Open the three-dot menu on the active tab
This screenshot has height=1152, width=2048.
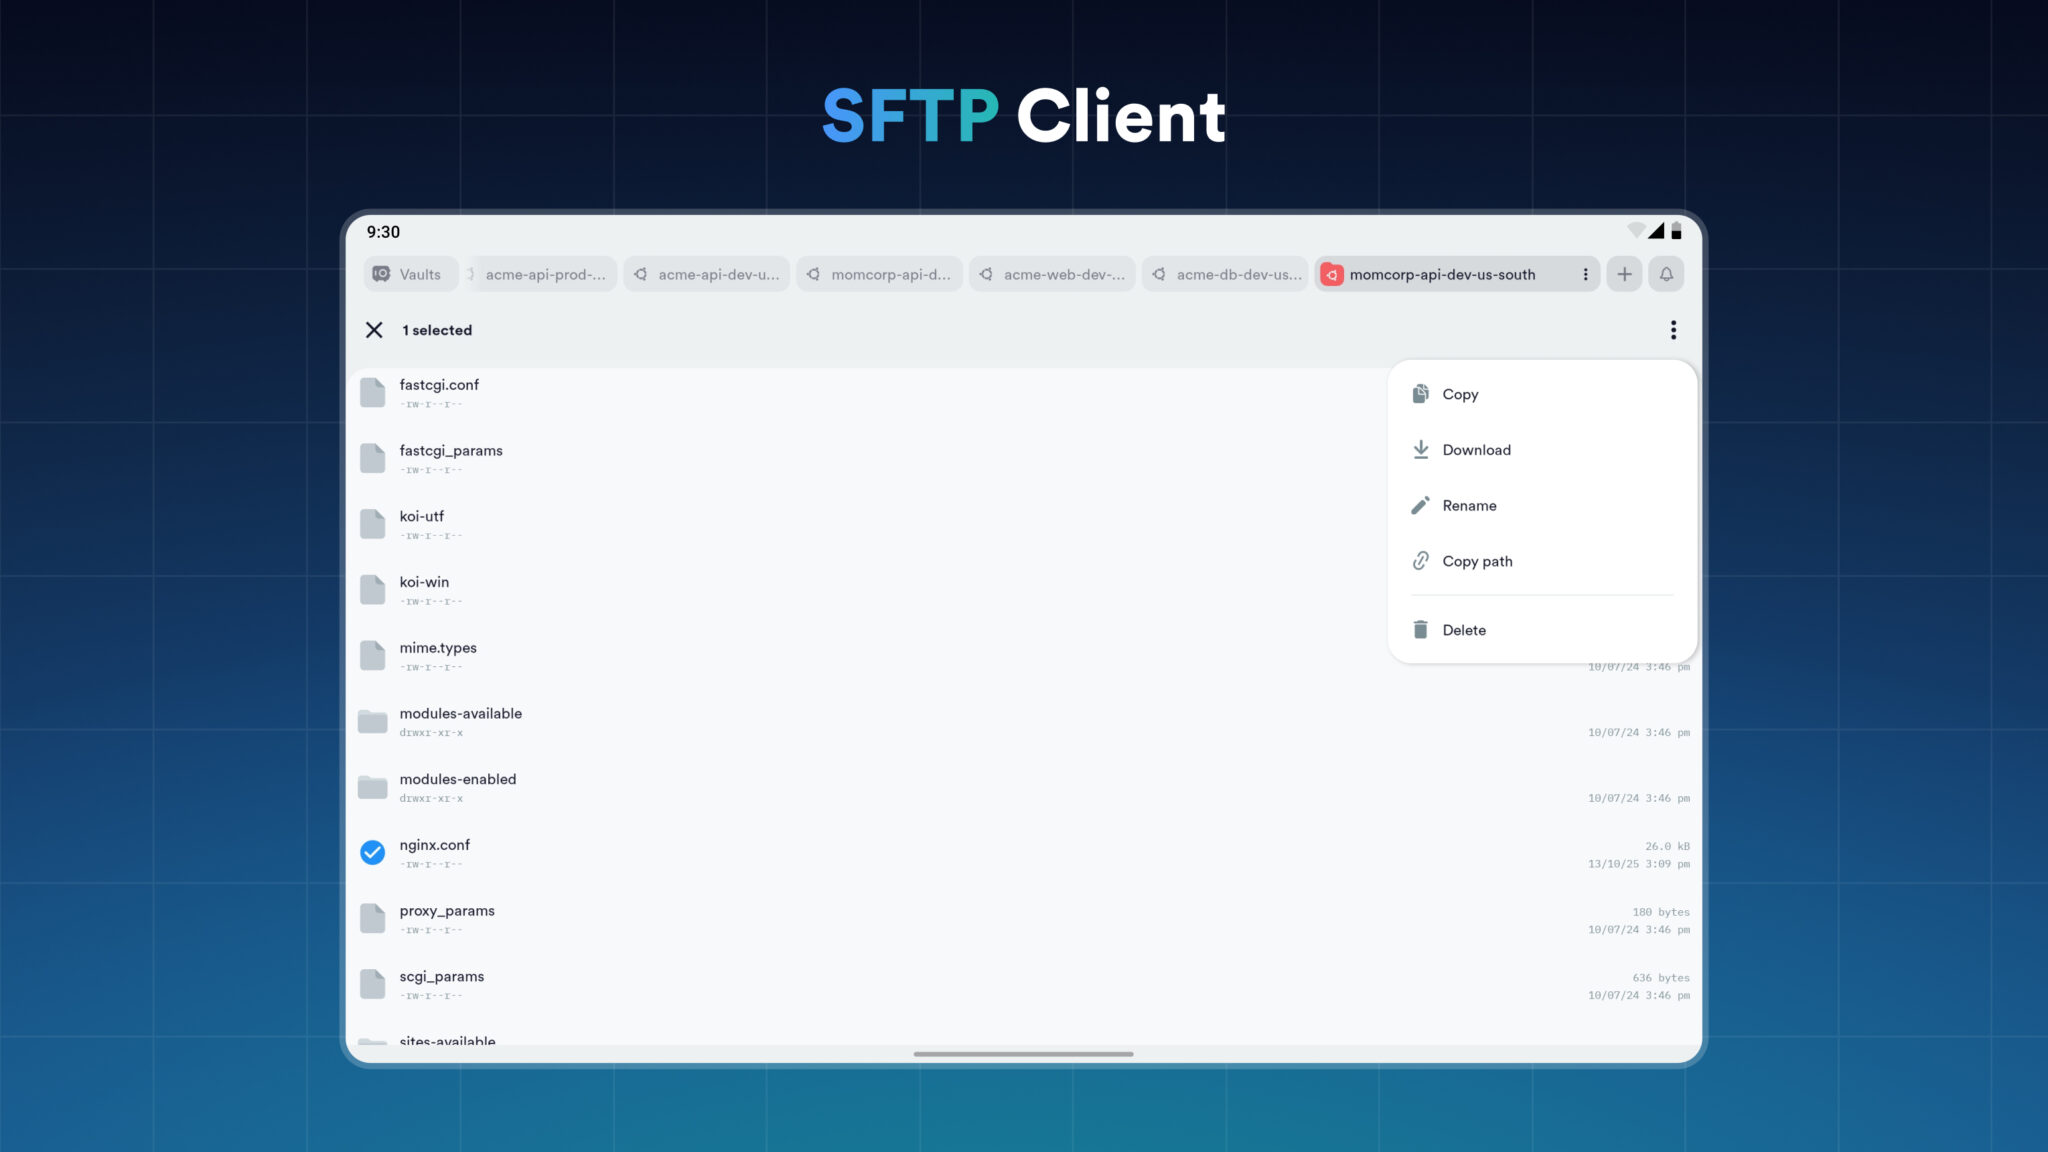click(1586, 274)
